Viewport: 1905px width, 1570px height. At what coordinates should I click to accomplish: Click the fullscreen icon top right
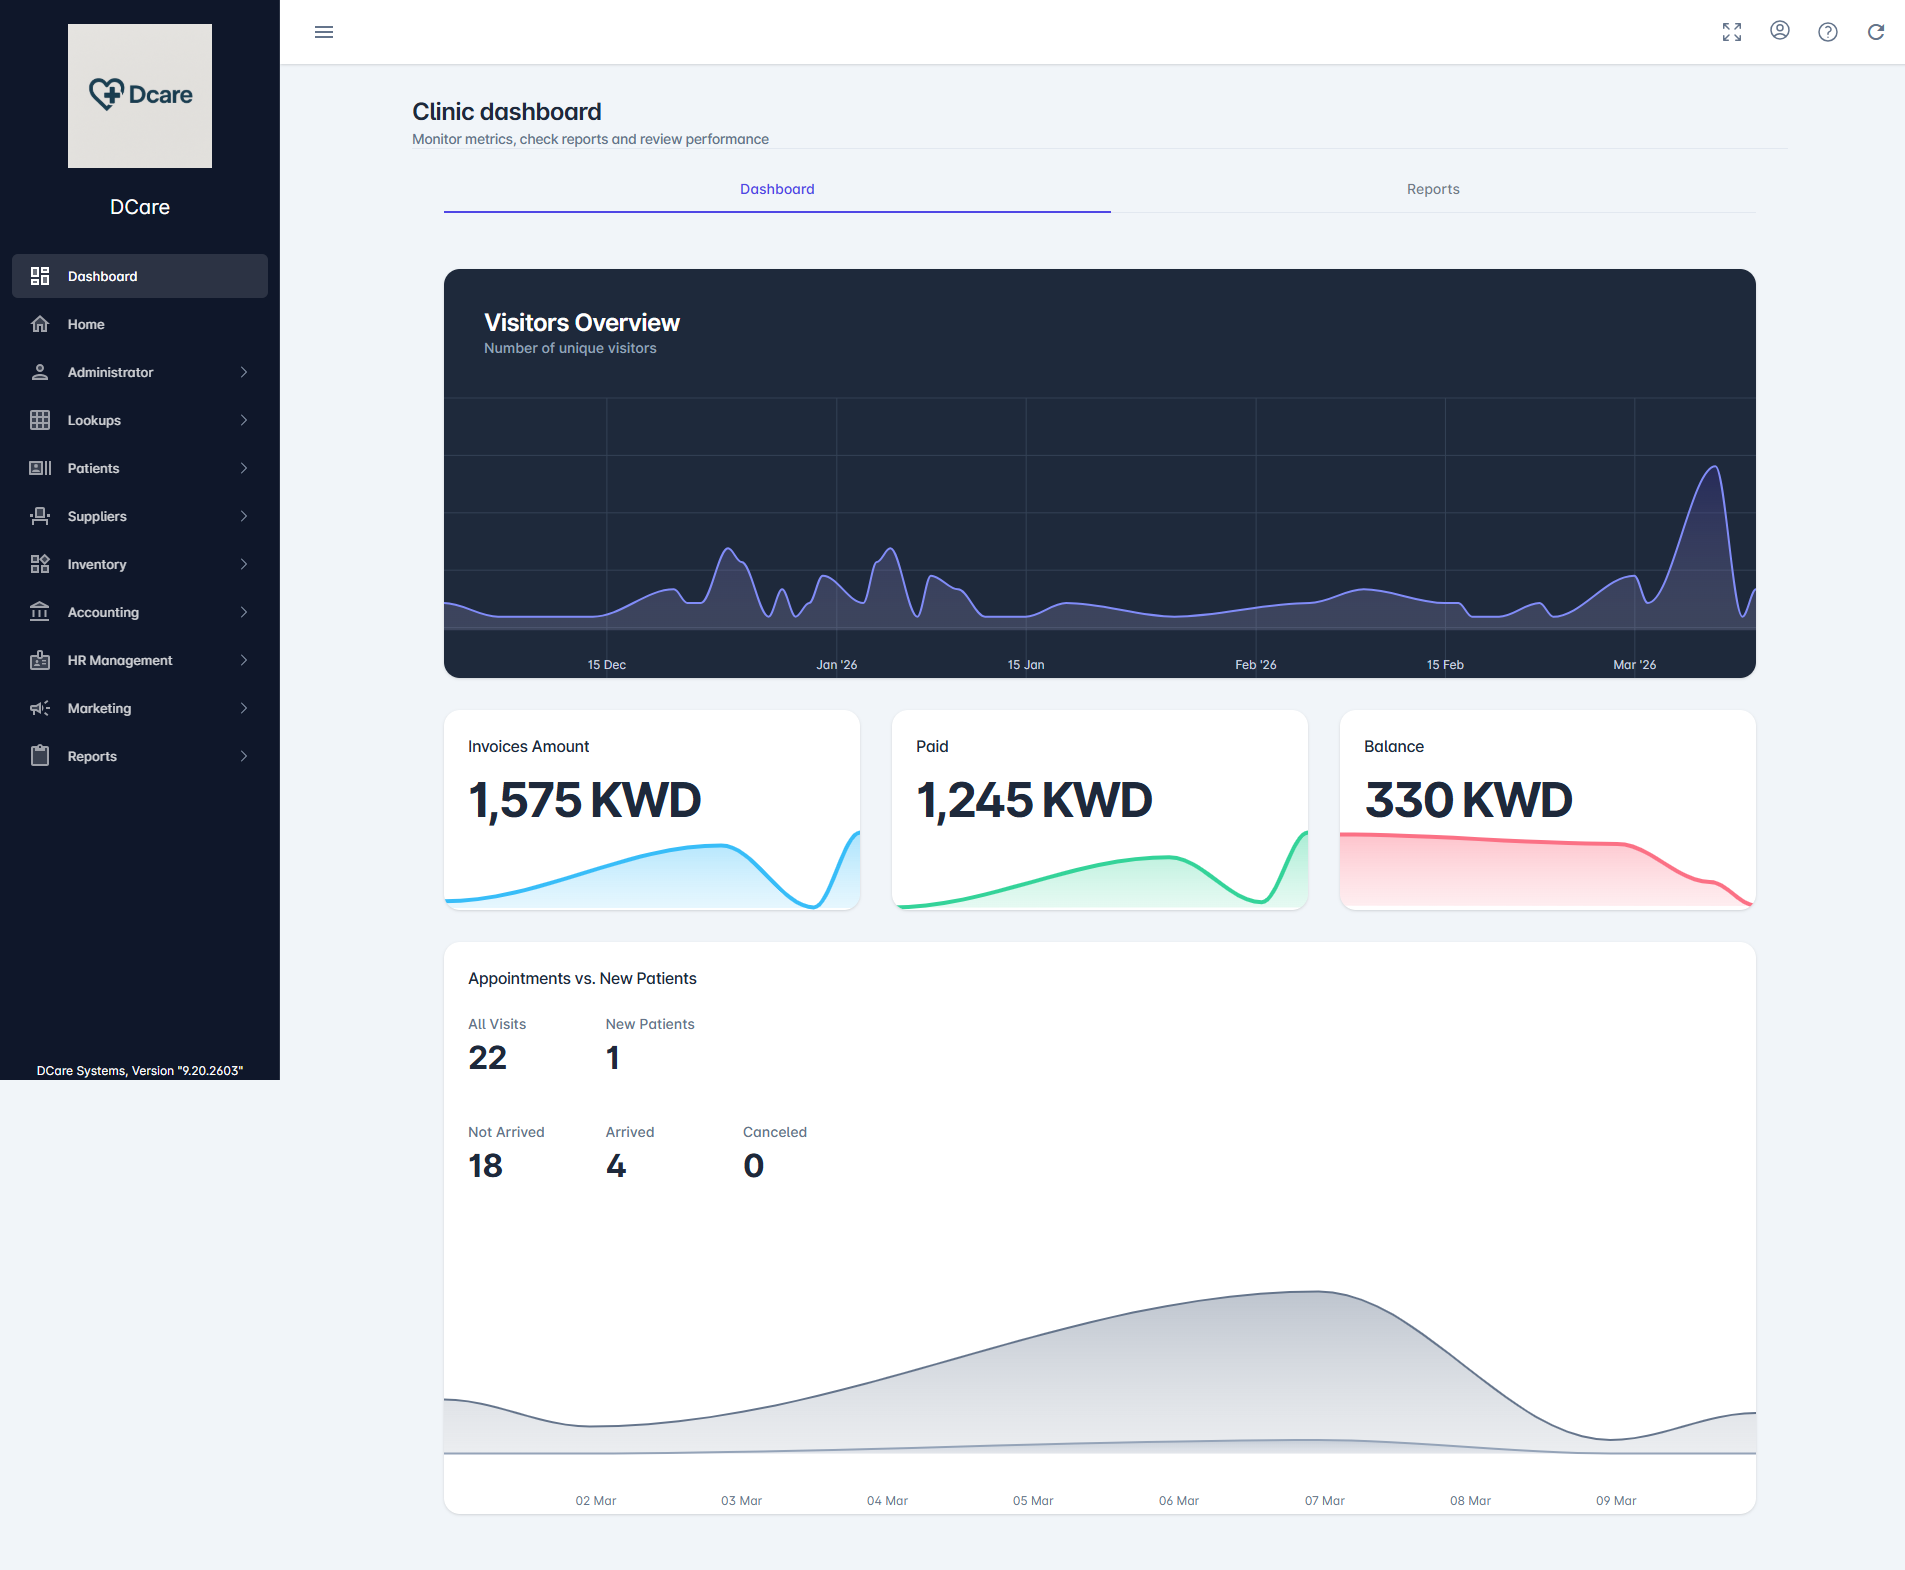click(x=1731, y=31)
